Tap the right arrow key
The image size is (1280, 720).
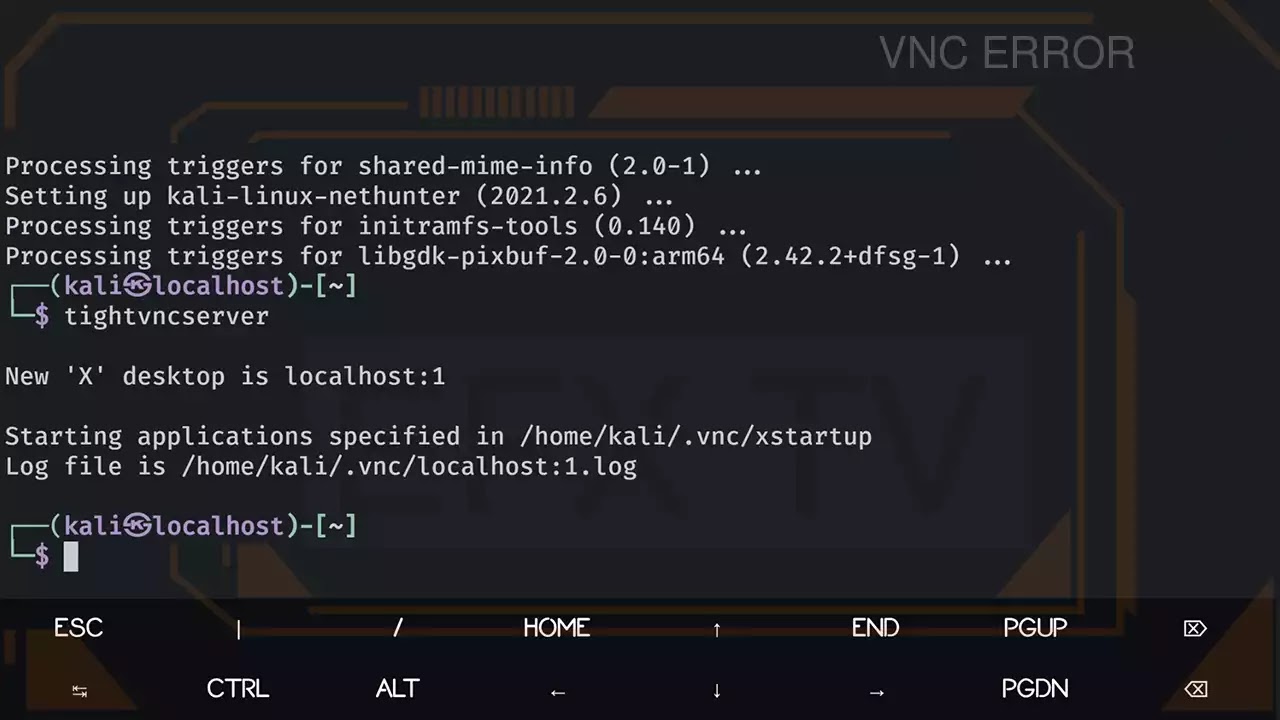click(876, 691)
